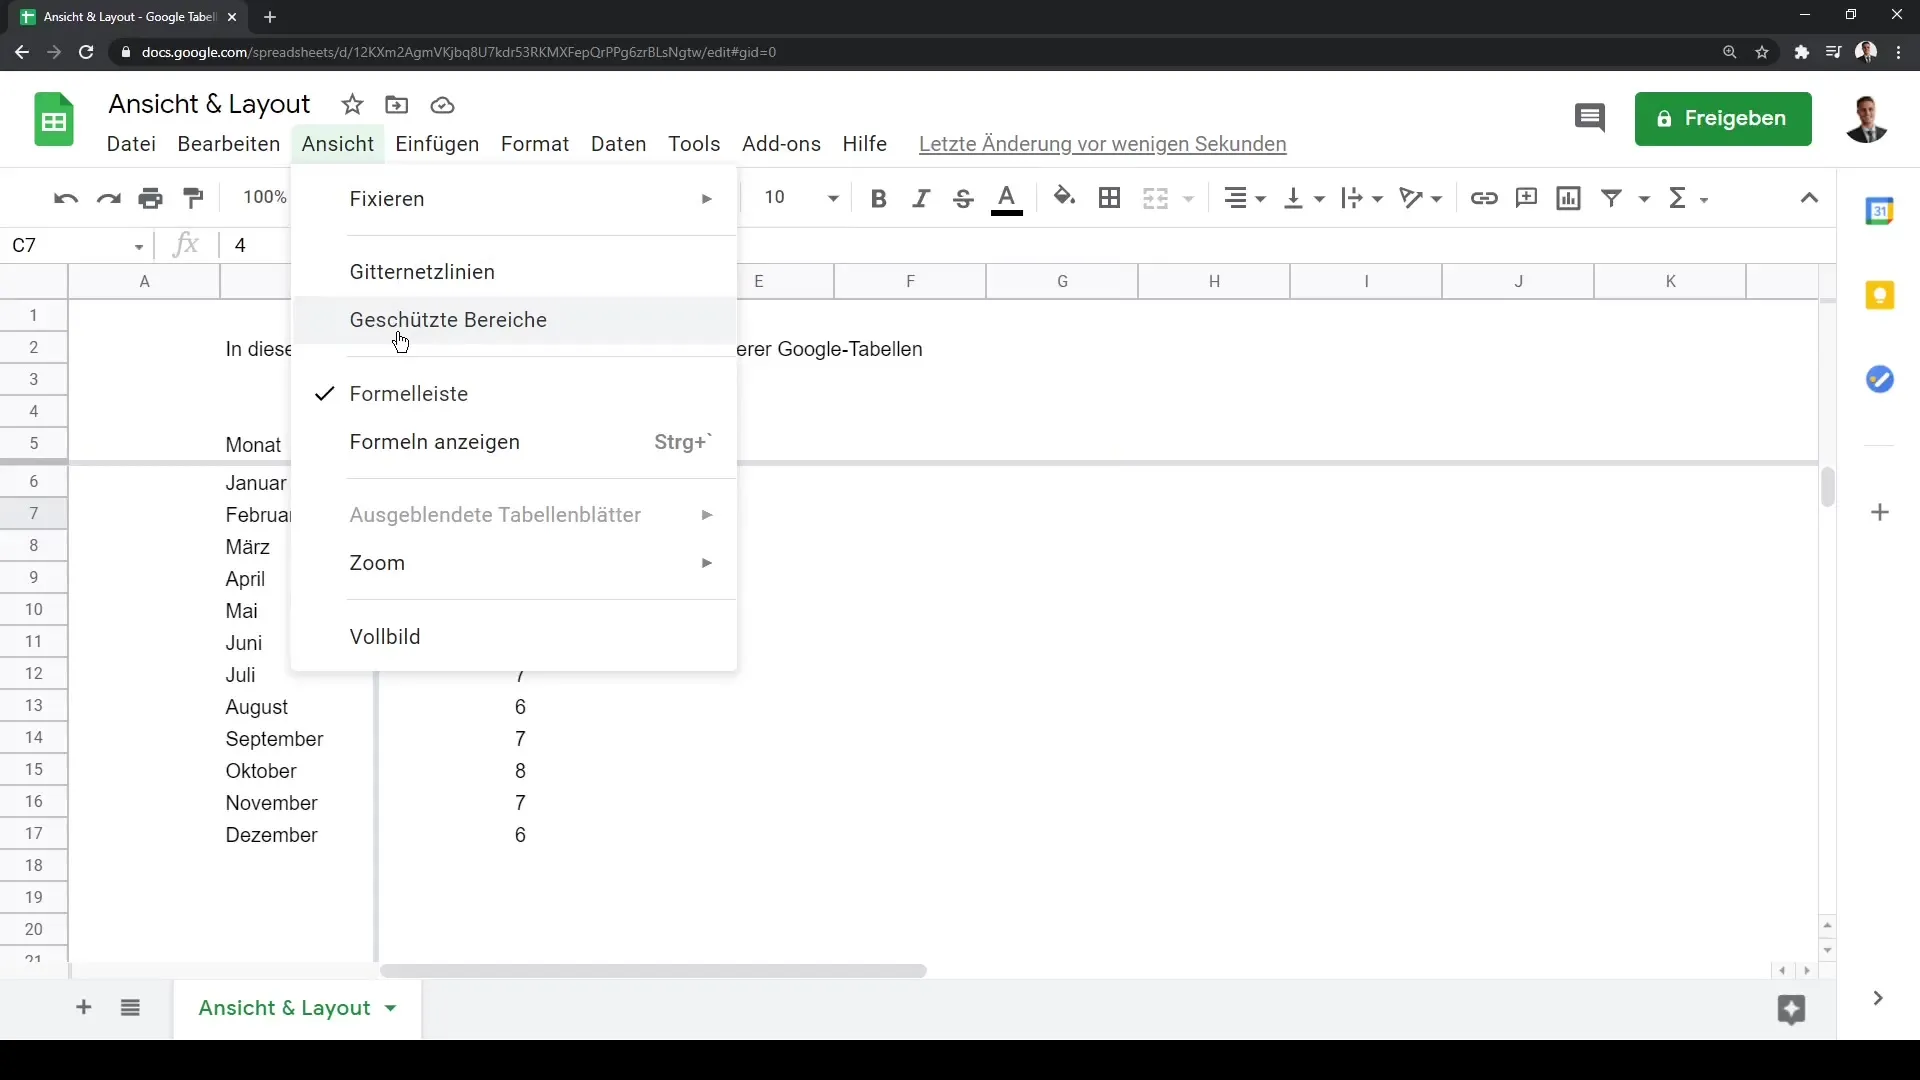The image size is (1920, 1080).
Task: Print the spreadsheet with printer icon
Action: point(151,198)
